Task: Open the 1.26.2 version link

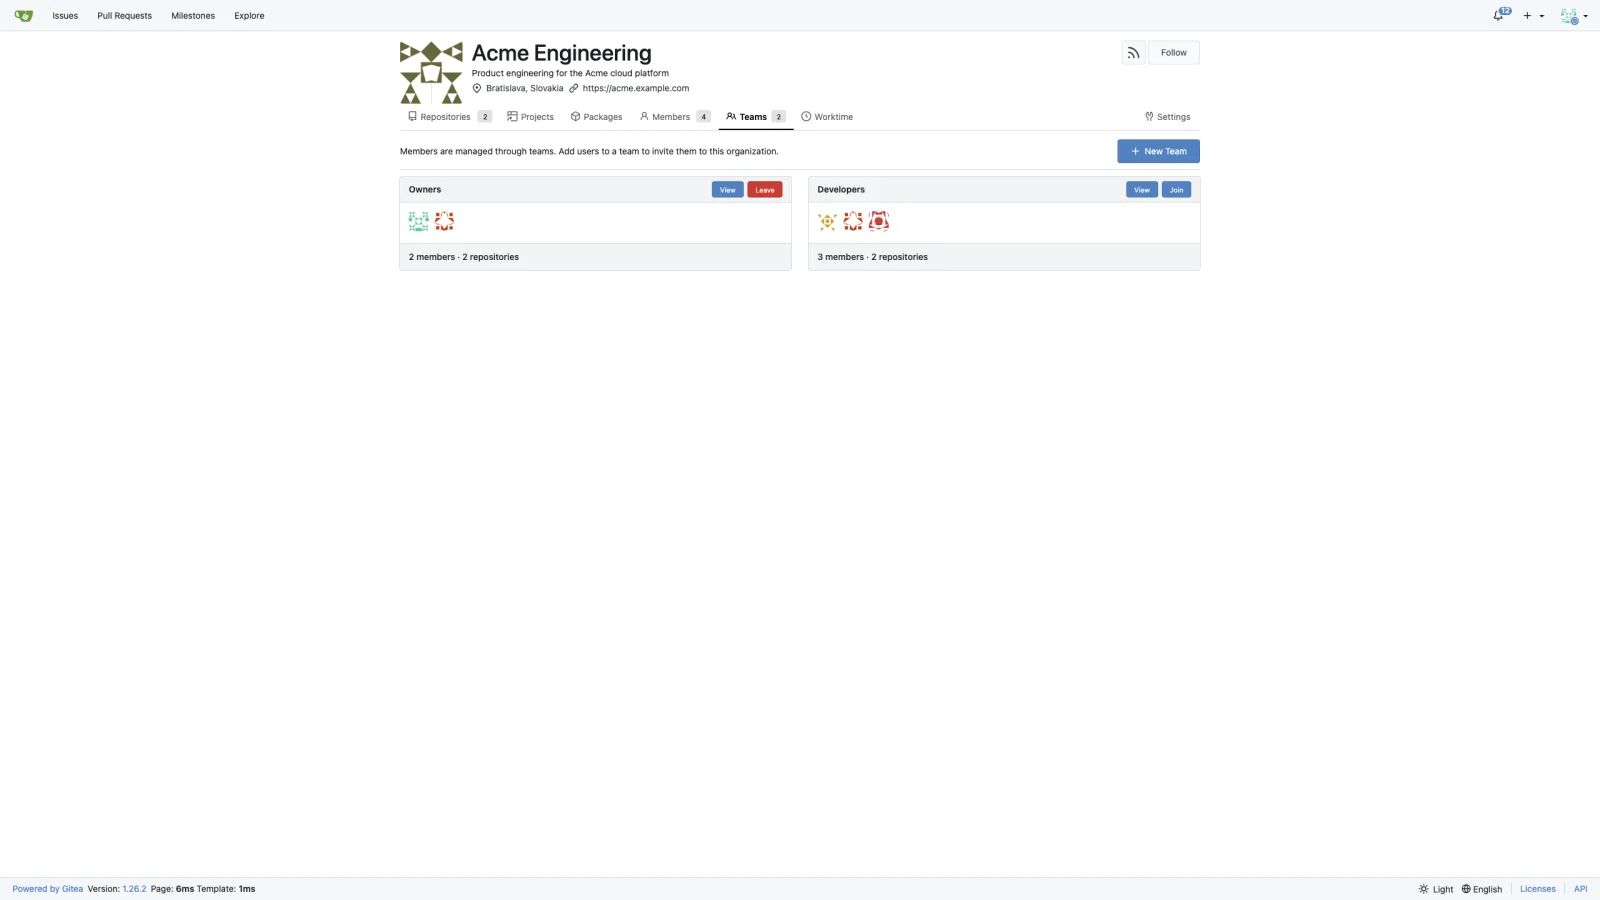Action: click(x=134, y=889)
